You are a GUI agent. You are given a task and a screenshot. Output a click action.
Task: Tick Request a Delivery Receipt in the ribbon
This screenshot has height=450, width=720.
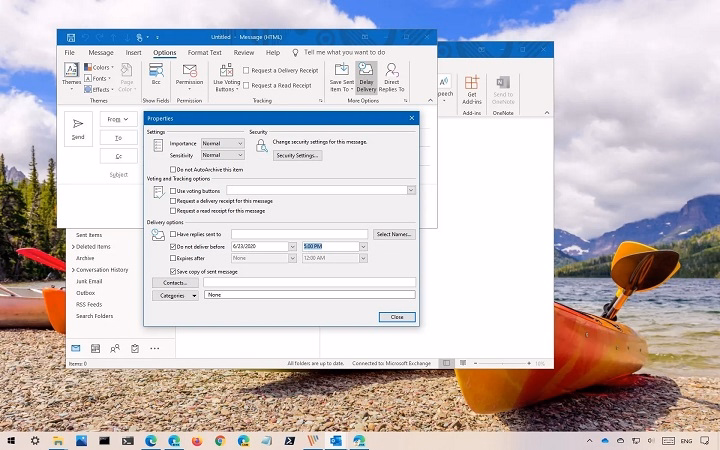coord(246,70)
